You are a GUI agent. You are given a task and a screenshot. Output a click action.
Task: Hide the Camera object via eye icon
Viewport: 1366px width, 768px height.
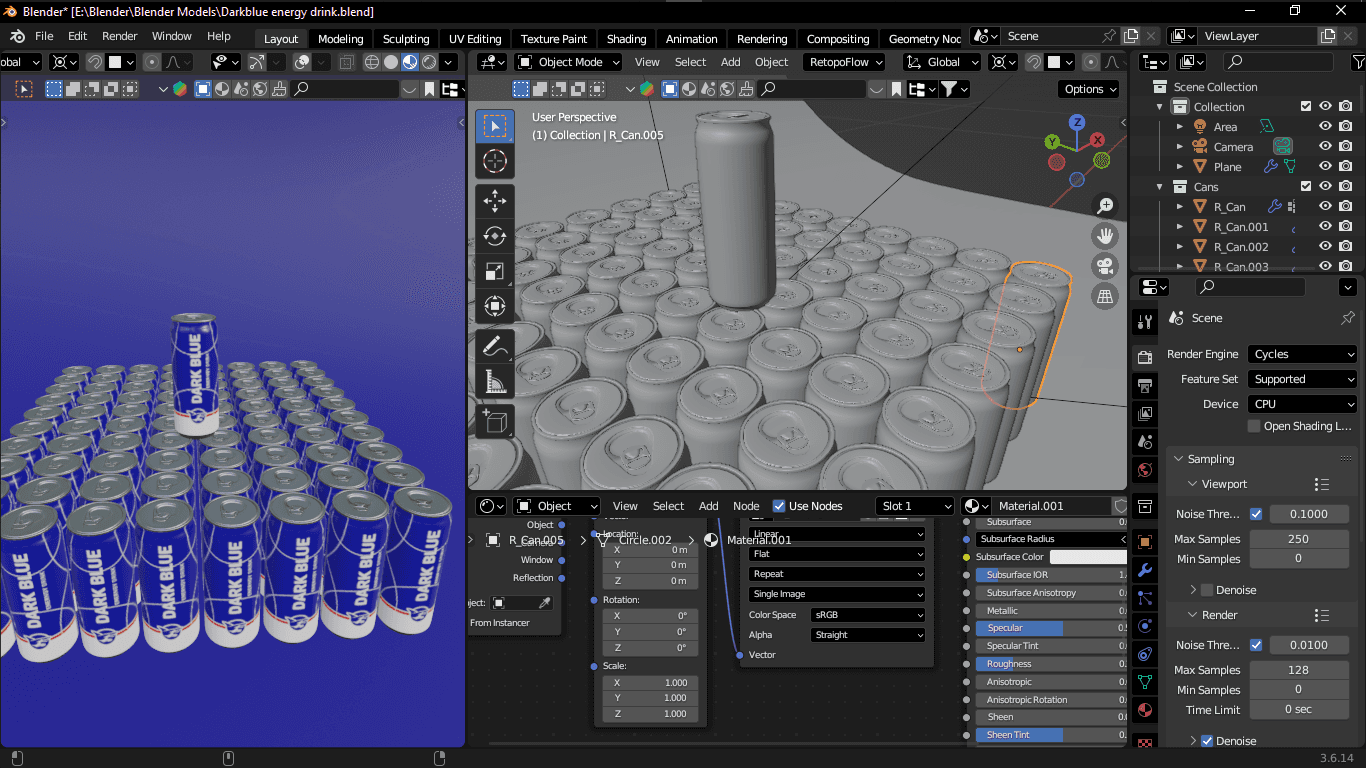tap(1325, 147)
